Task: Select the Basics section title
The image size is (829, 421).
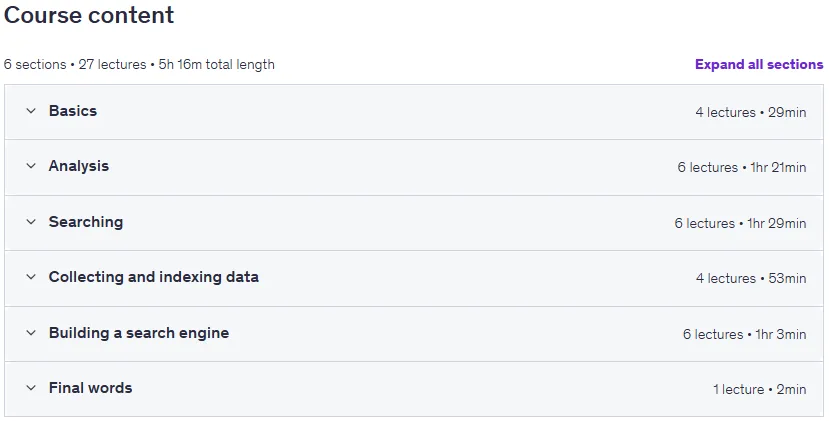Action: (73, 111)
